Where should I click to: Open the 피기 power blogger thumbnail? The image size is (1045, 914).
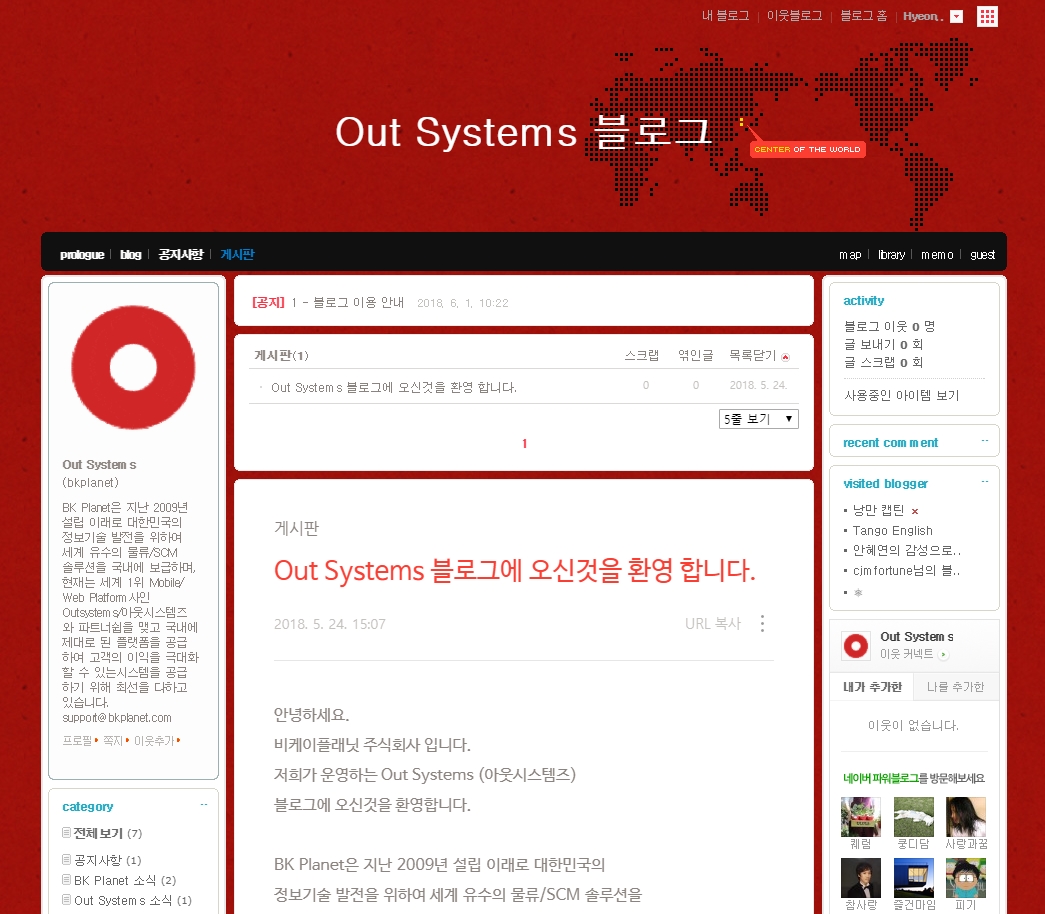click(x=966, y=878)
